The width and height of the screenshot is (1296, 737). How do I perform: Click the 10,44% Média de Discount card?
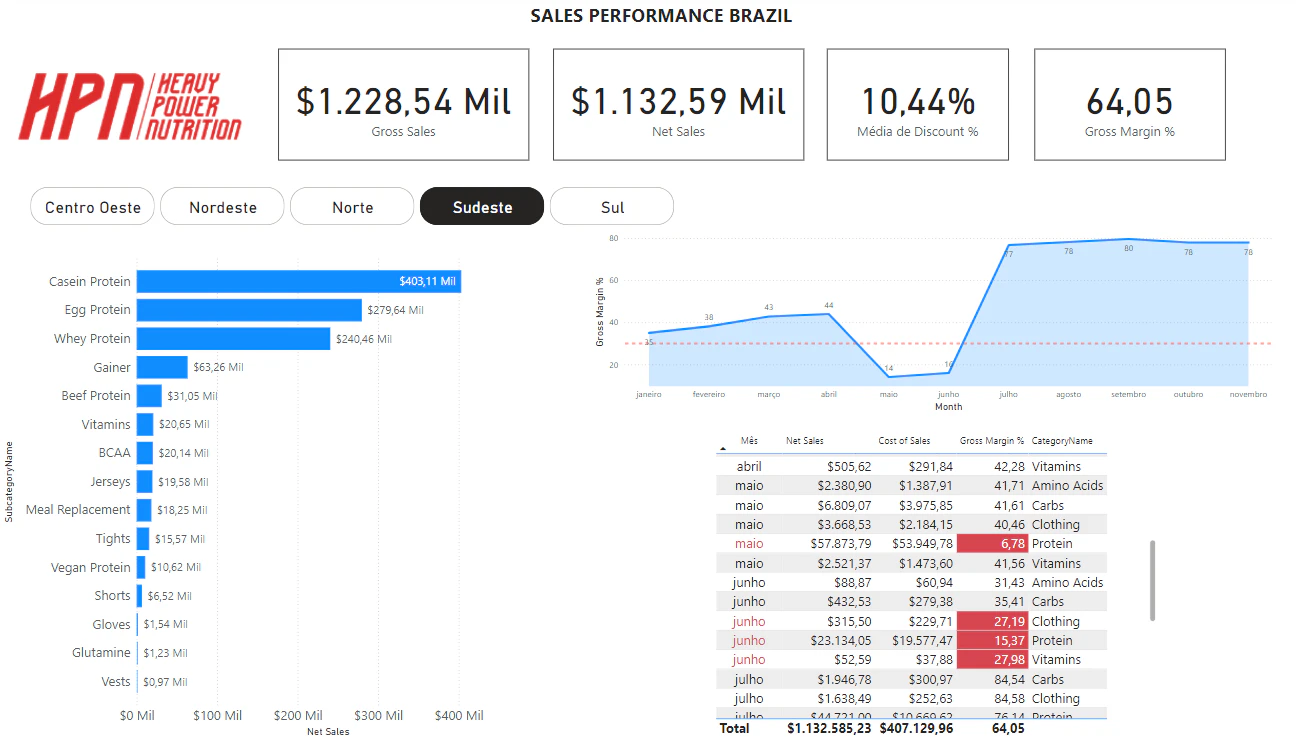[x=918, y=103]
